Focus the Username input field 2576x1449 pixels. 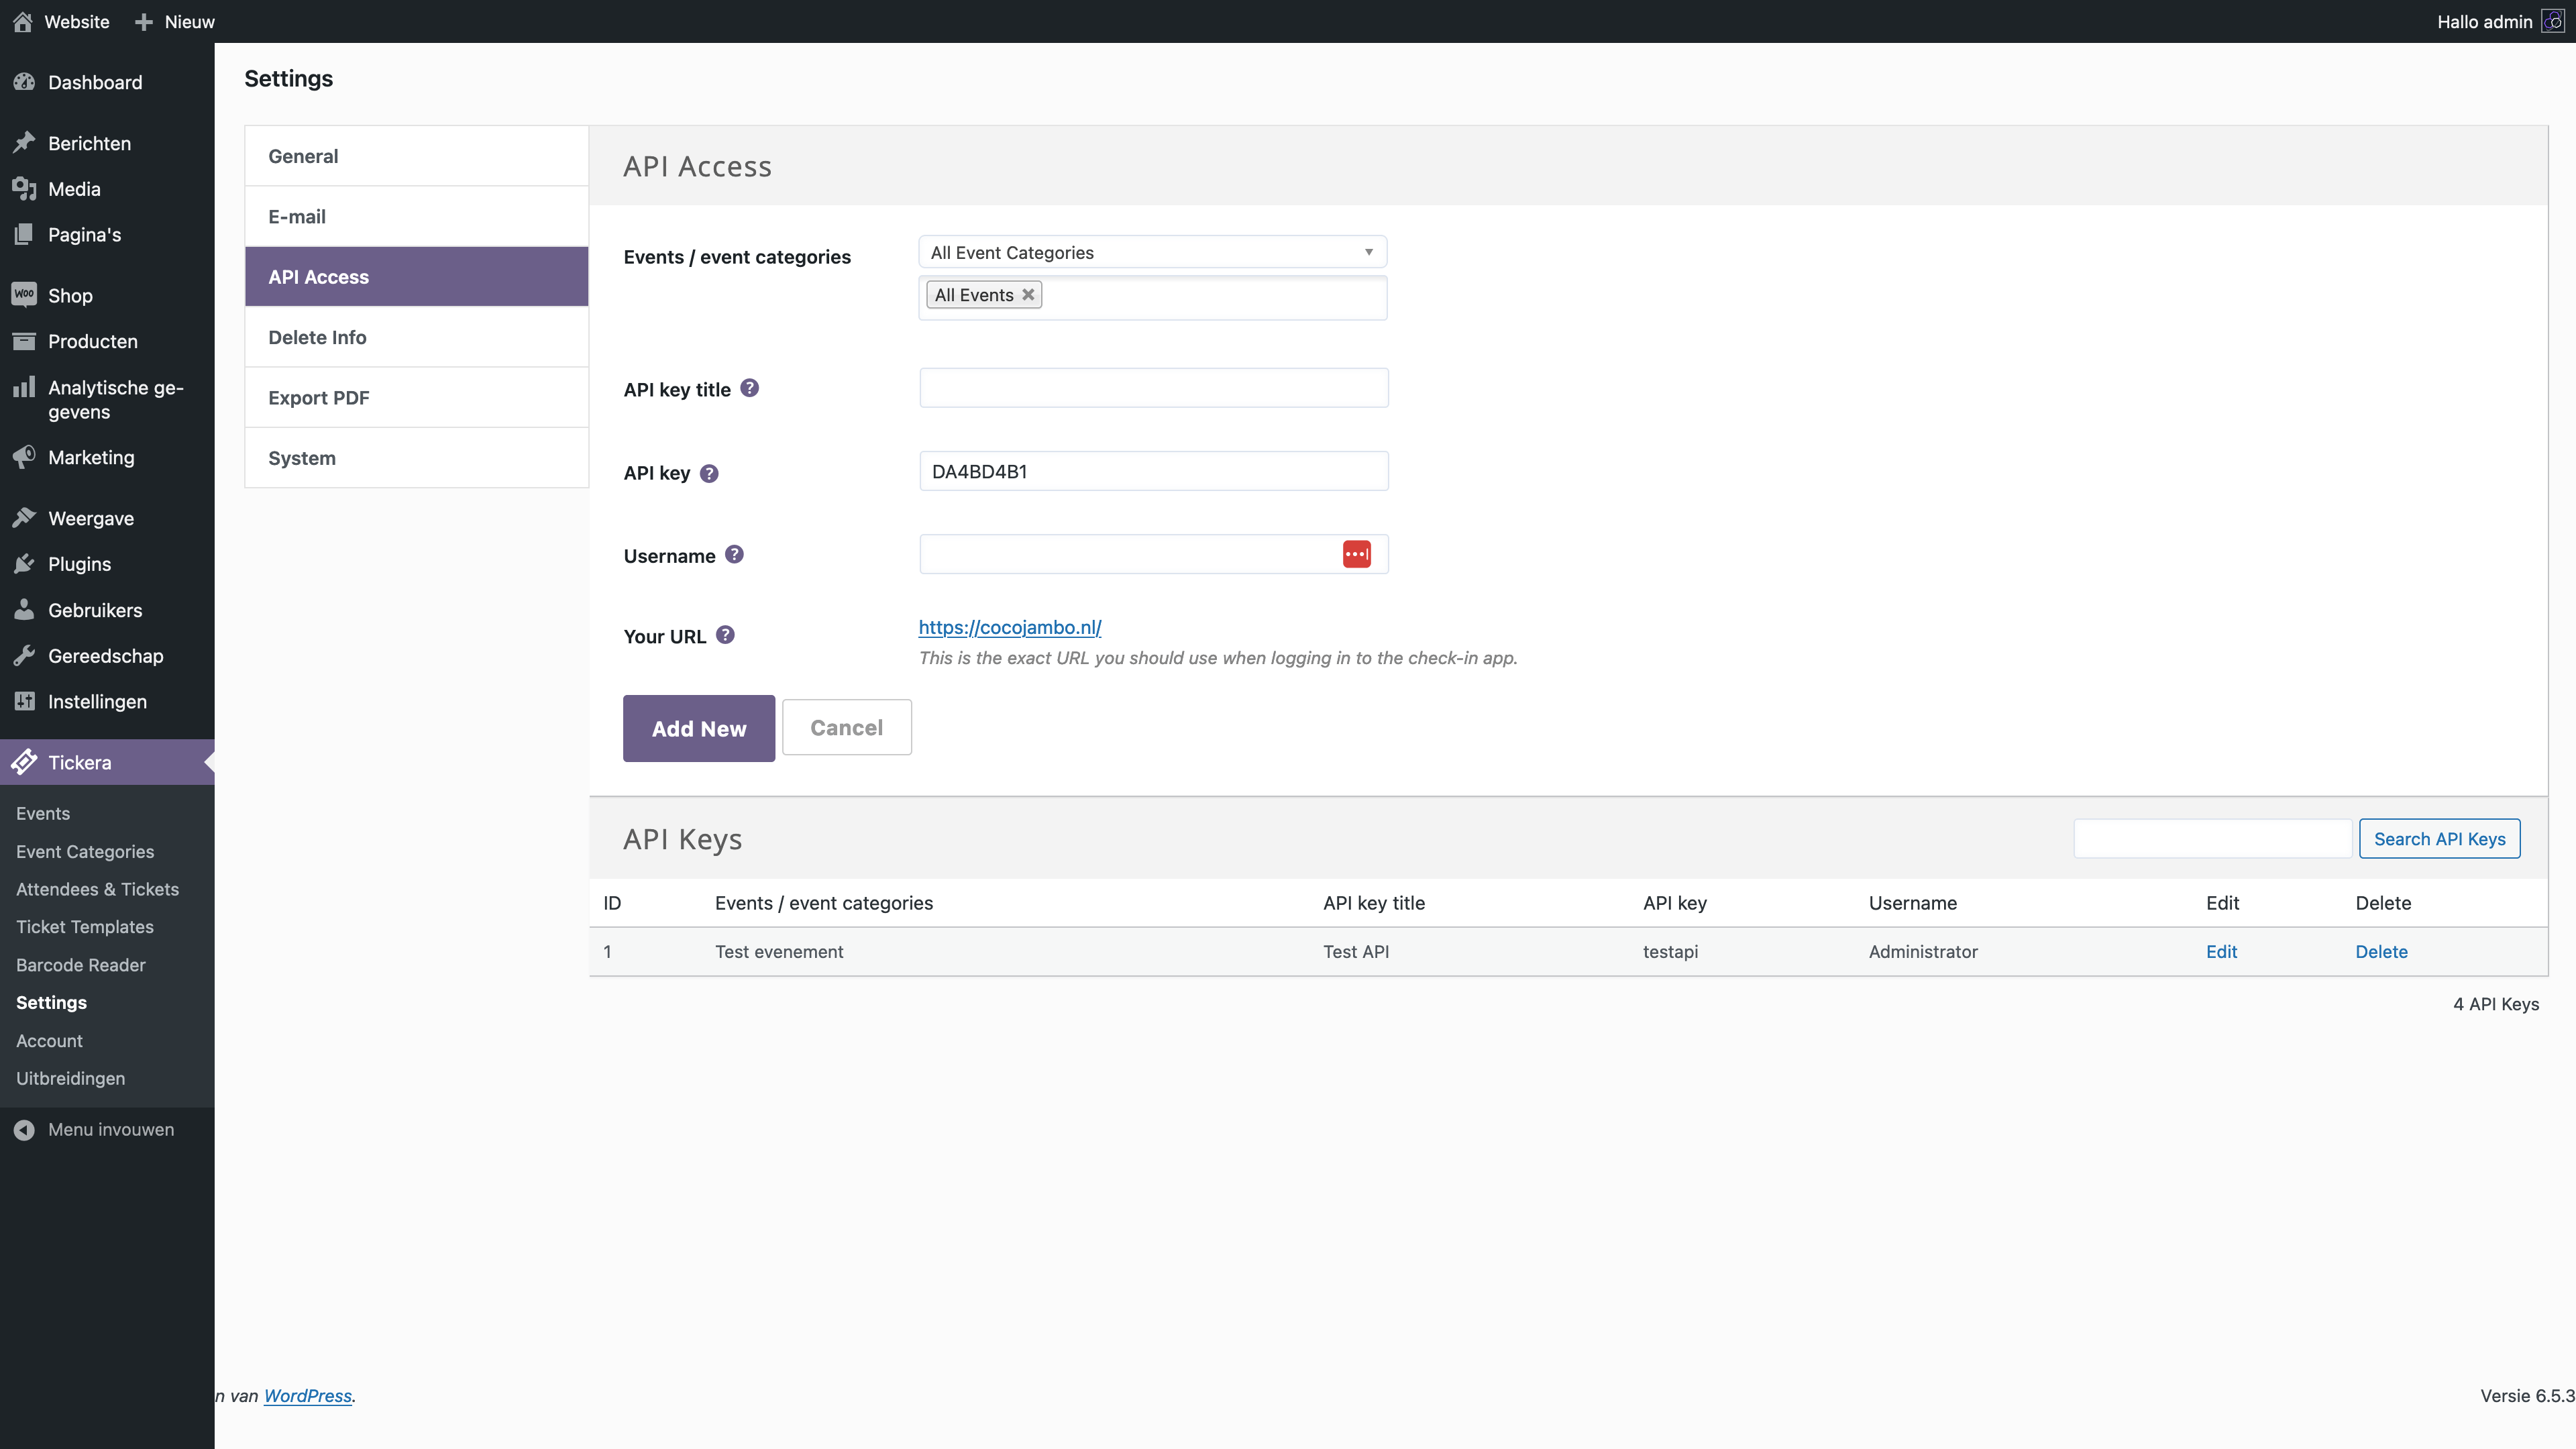[1153, 554]
